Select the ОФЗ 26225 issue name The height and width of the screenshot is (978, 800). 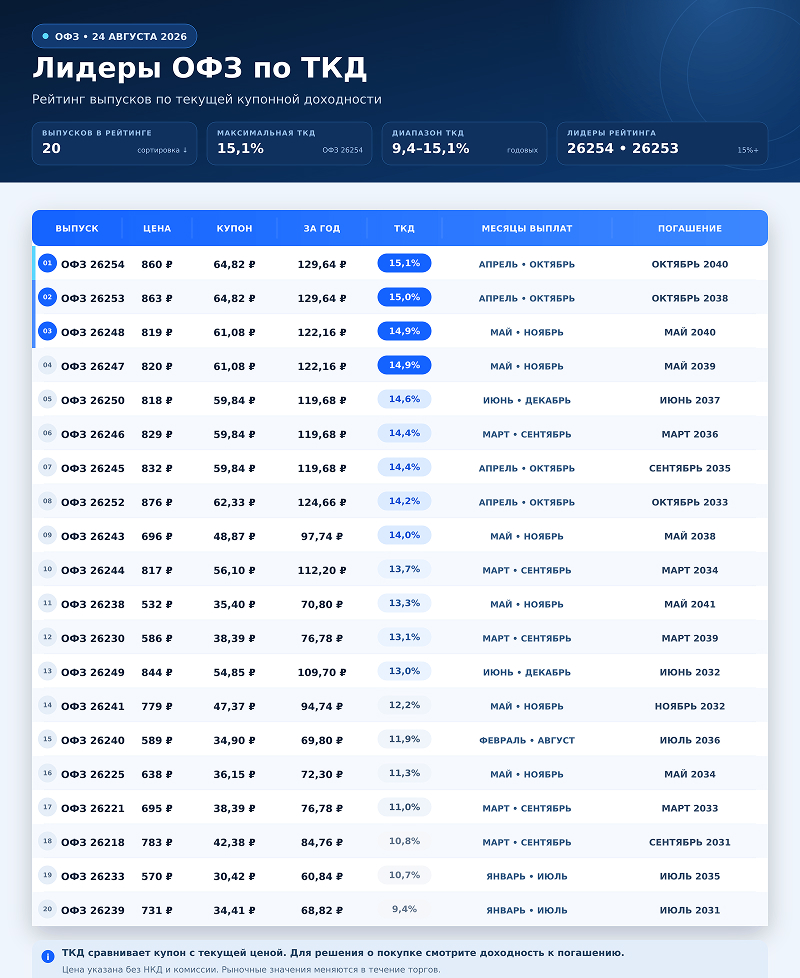tap(93, 774)
